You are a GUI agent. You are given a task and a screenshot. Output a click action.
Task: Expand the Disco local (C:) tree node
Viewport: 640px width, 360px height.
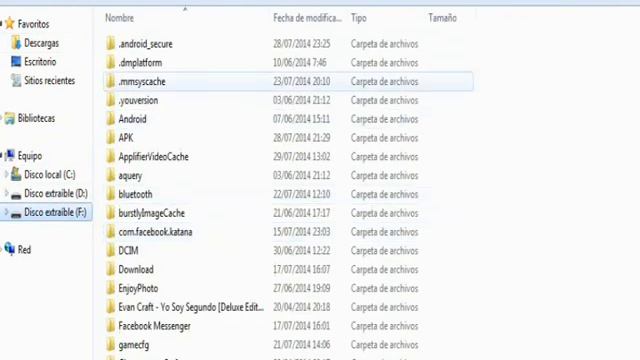pyautogui.click(x=6, y=174)
